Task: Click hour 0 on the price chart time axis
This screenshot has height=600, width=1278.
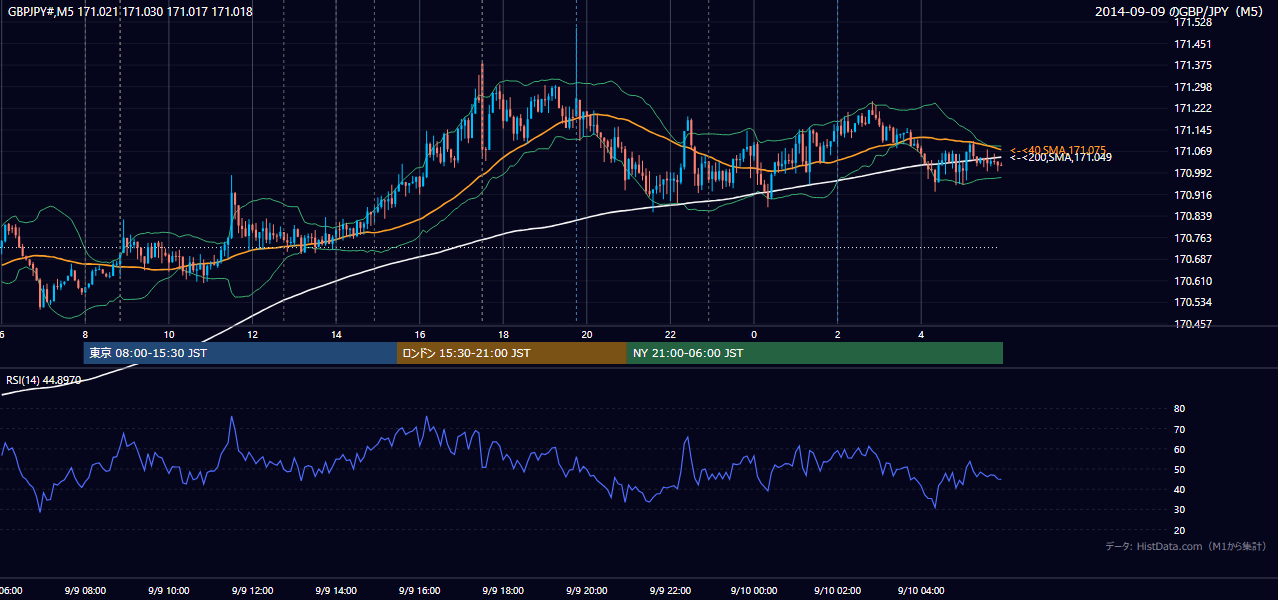Action: pyautogui.click(x=754, y=335)
